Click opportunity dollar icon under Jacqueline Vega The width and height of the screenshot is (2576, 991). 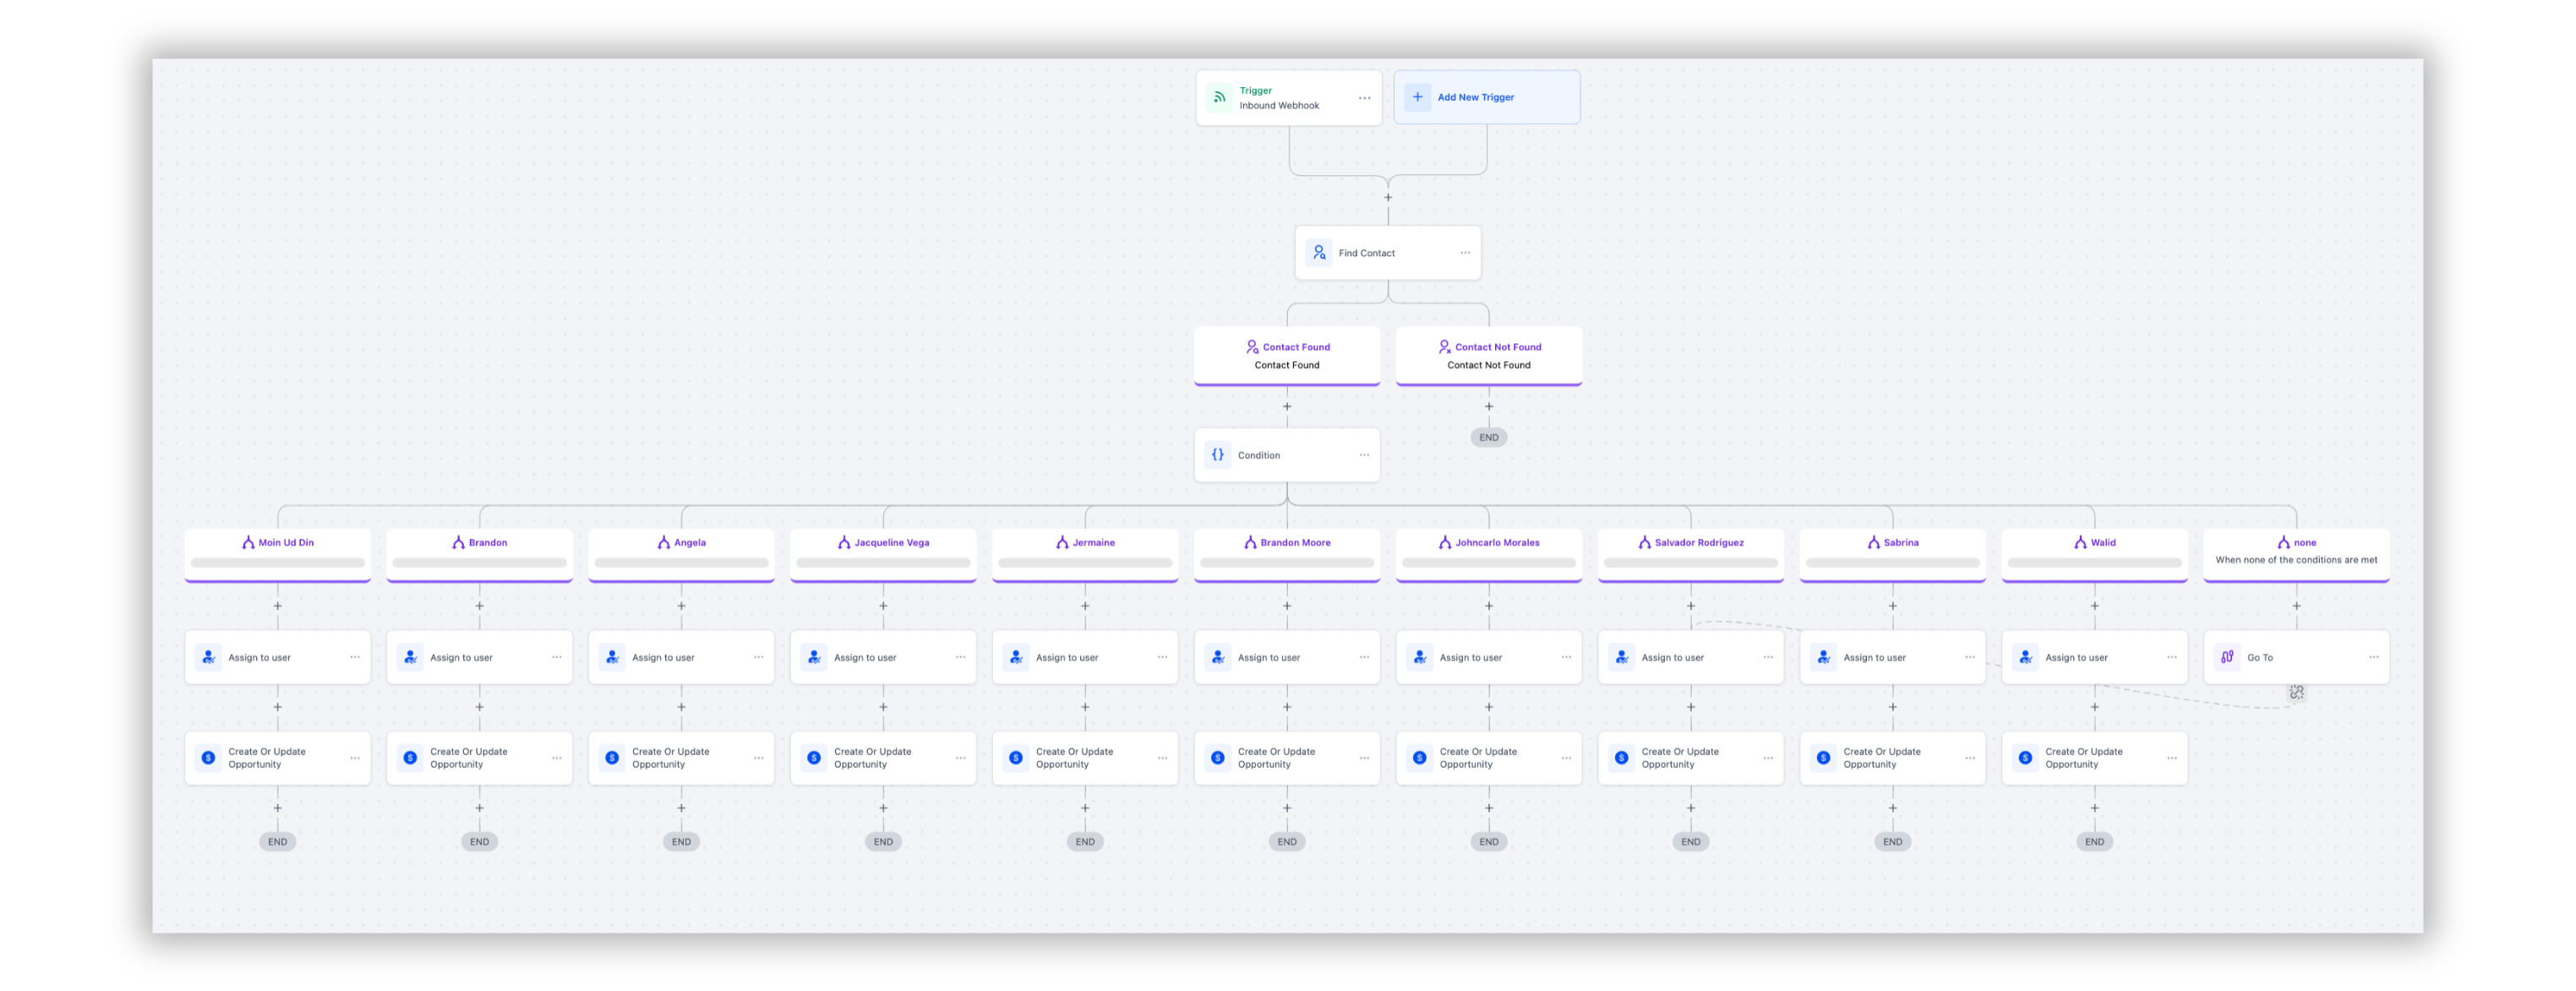tap(814, 758)
